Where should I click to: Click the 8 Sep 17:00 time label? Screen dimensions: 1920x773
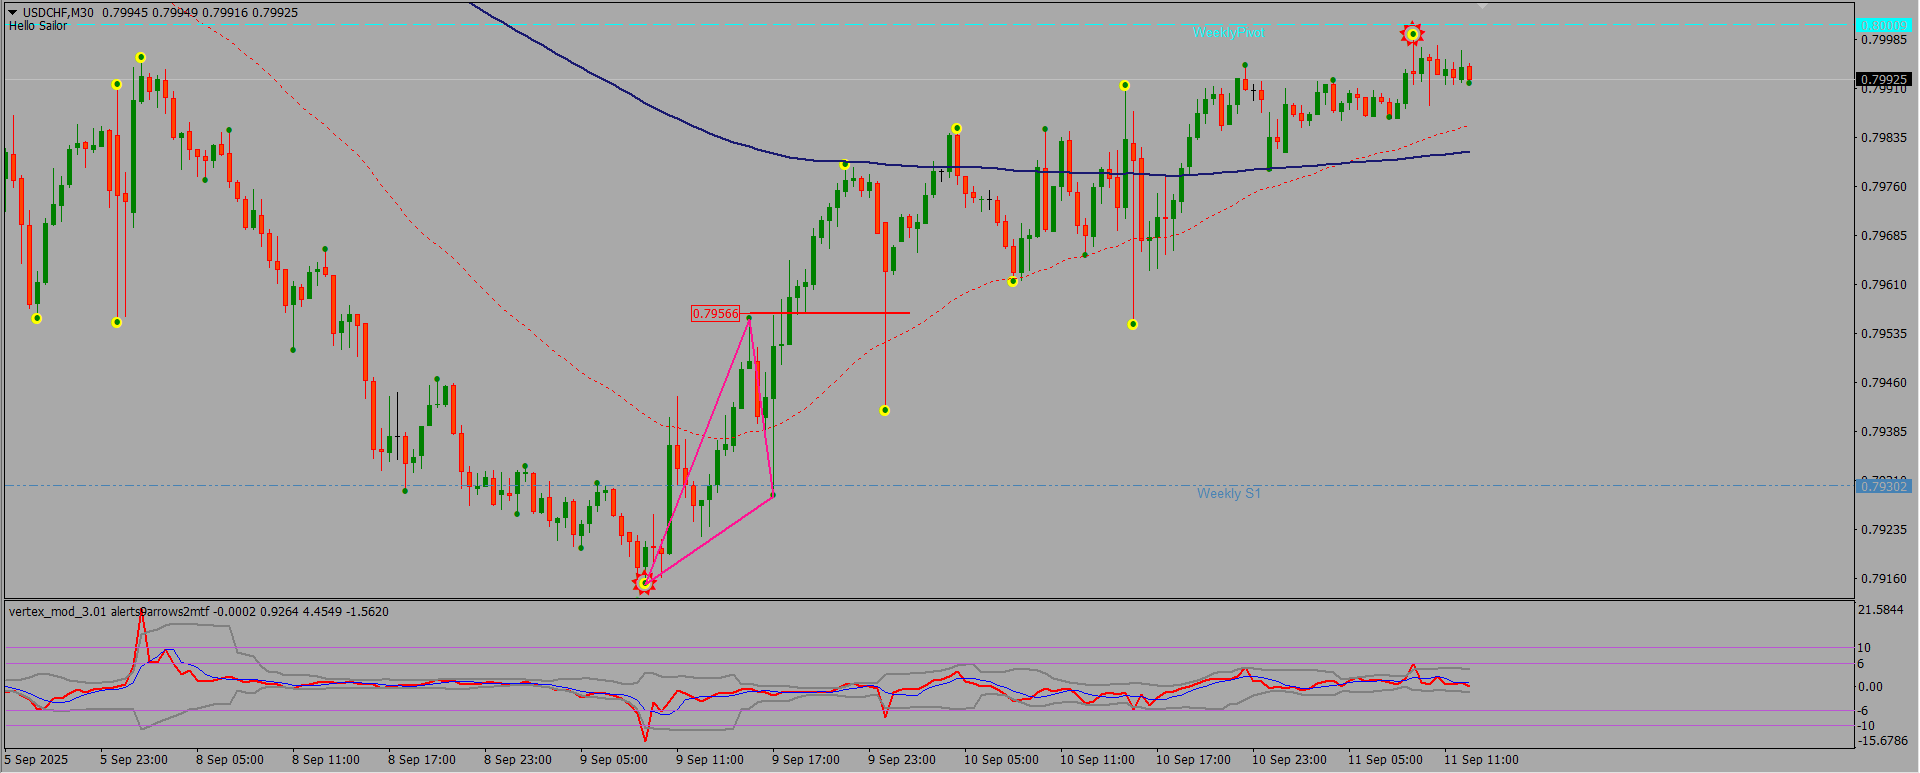[422, 760]
